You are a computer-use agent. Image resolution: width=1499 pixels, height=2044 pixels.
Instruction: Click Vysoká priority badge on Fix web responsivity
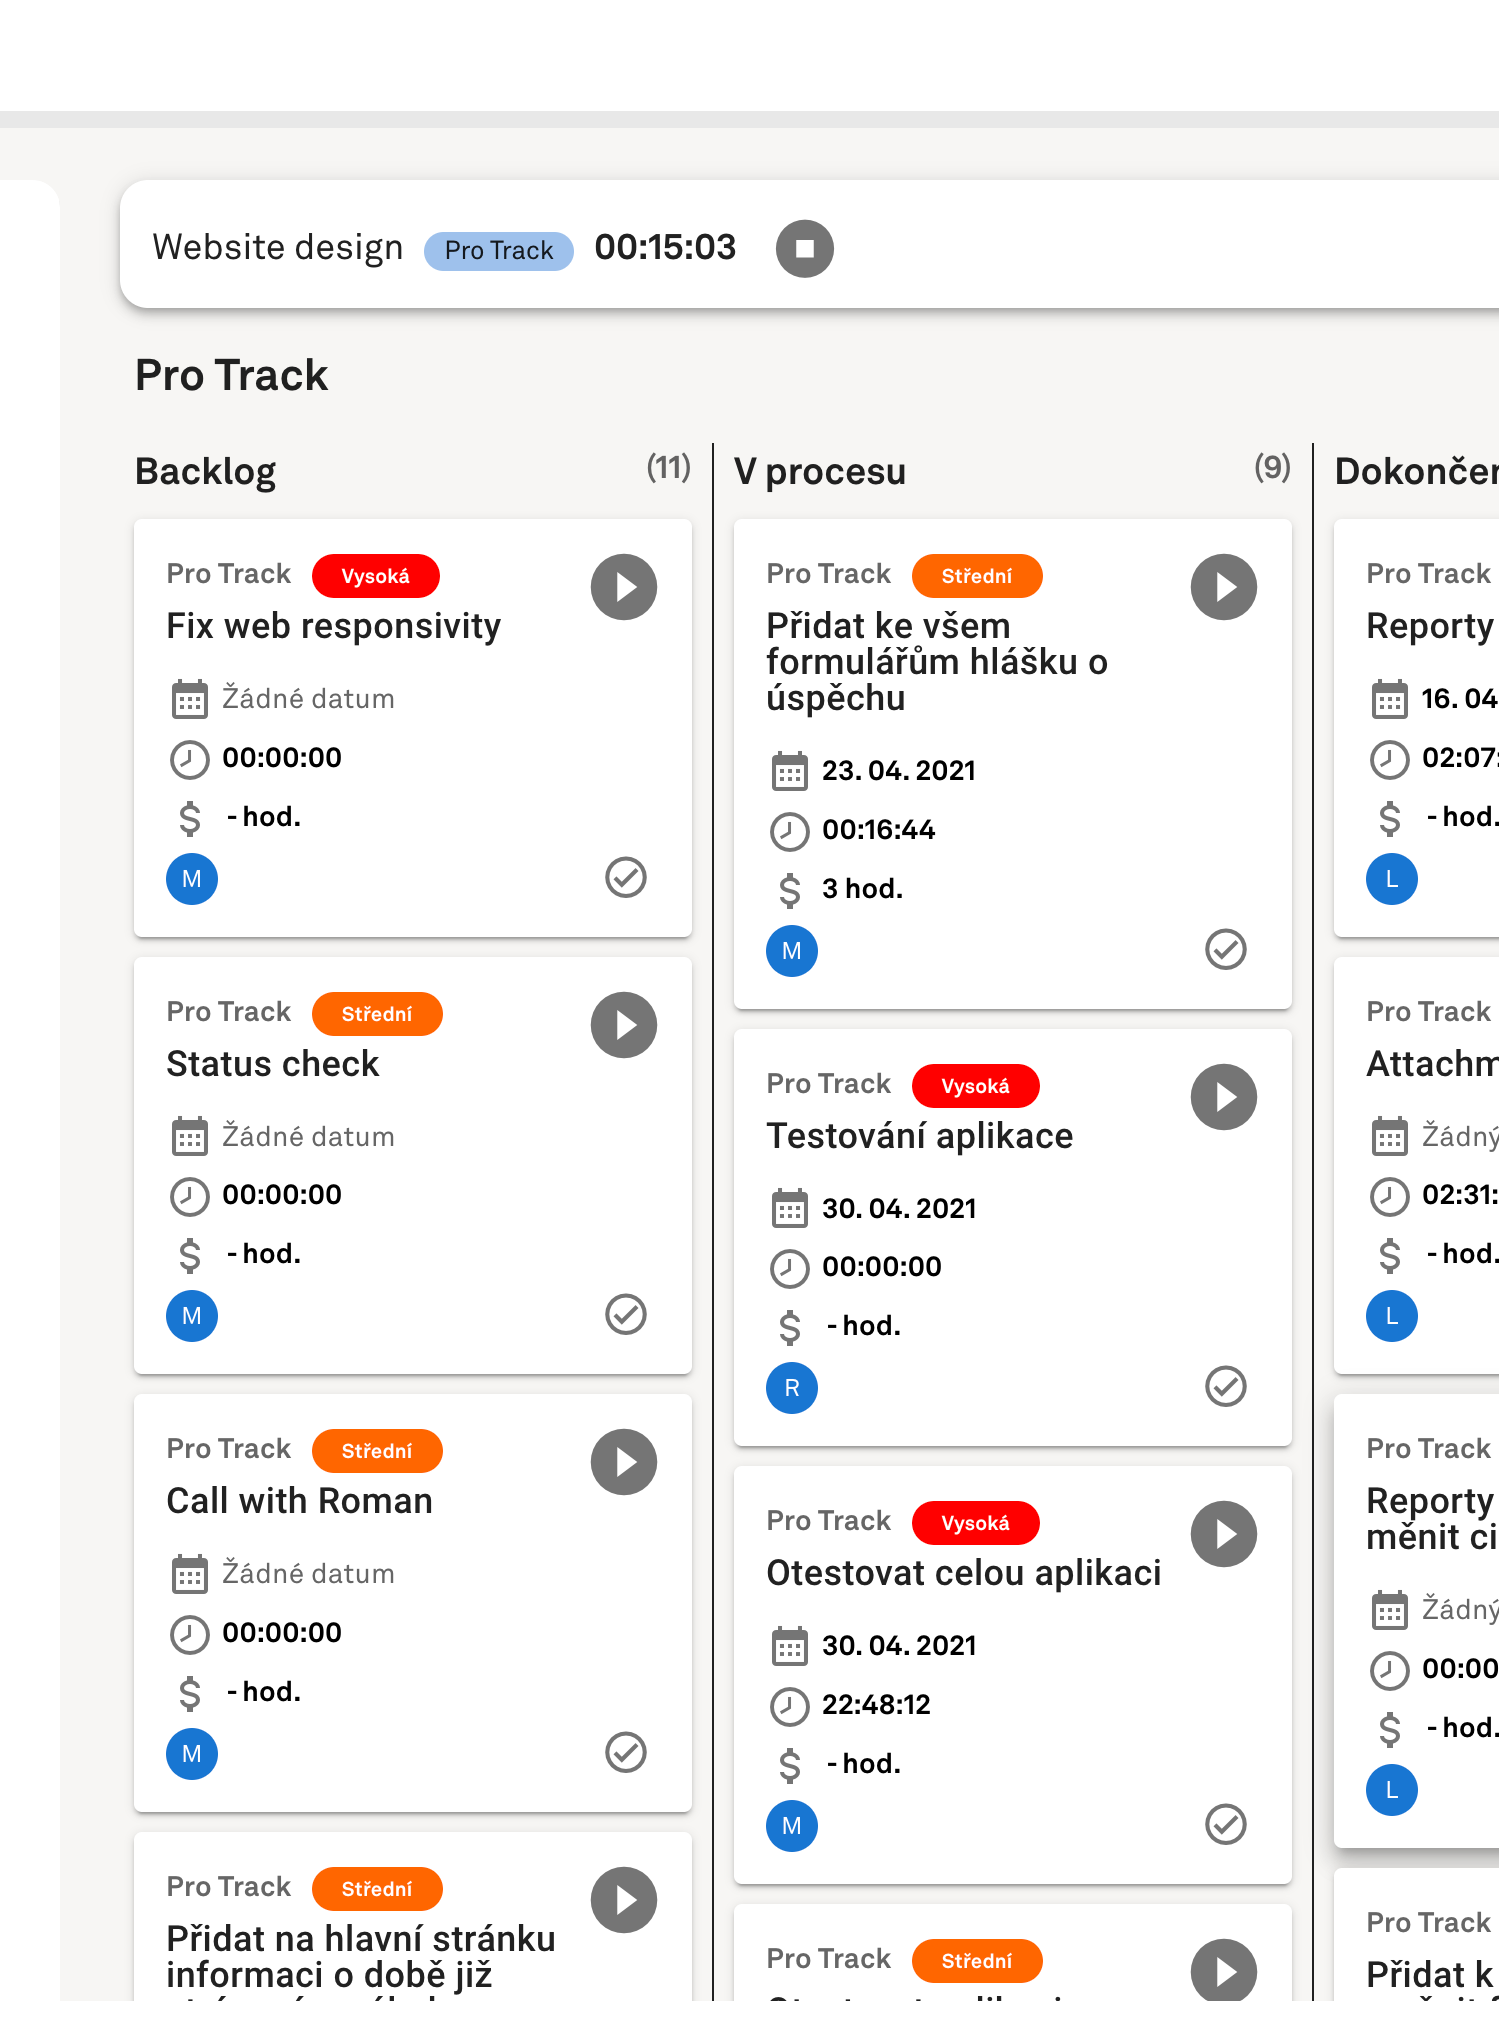coord(375,576)
